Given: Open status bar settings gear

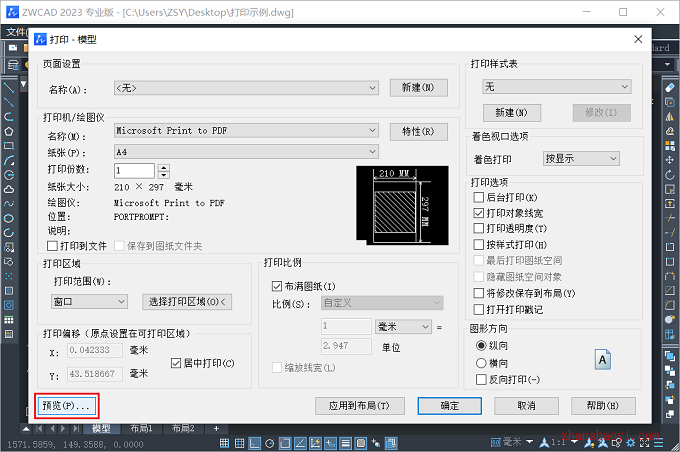Looking at the screenshot, I should [x=631, y=443].
